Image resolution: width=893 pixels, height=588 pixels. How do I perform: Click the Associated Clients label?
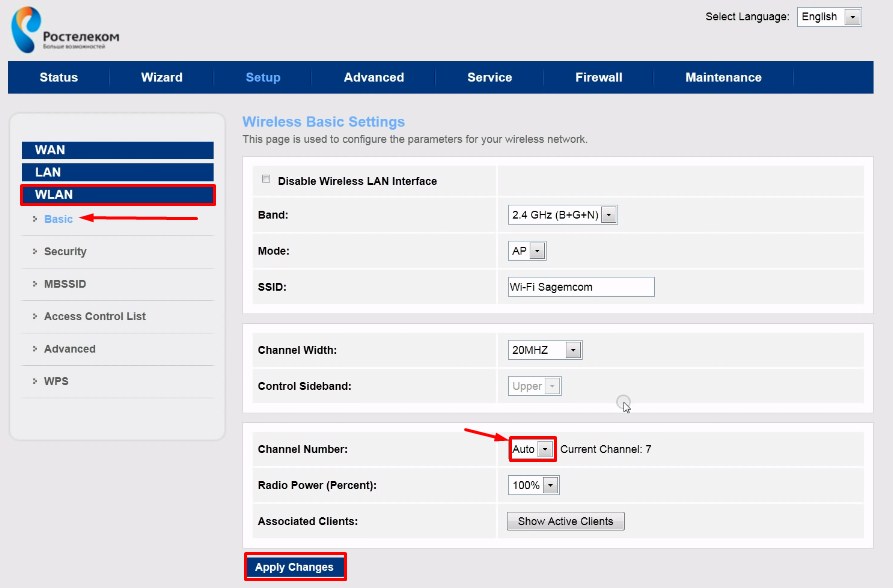tap(308, 521)
